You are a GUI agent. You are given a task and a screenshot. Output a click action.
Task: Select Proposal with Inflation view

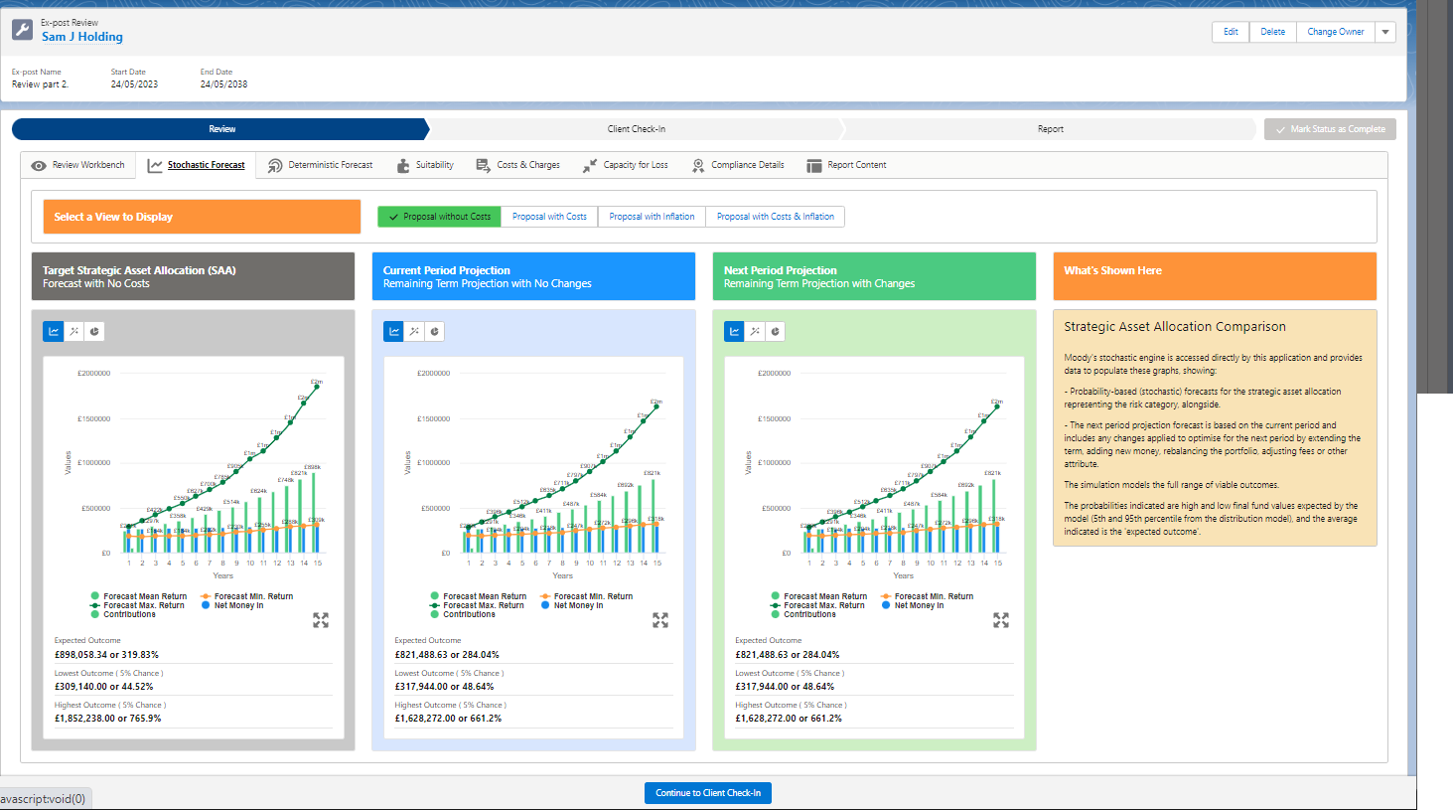pyautogui.click(x=652, y=216)
